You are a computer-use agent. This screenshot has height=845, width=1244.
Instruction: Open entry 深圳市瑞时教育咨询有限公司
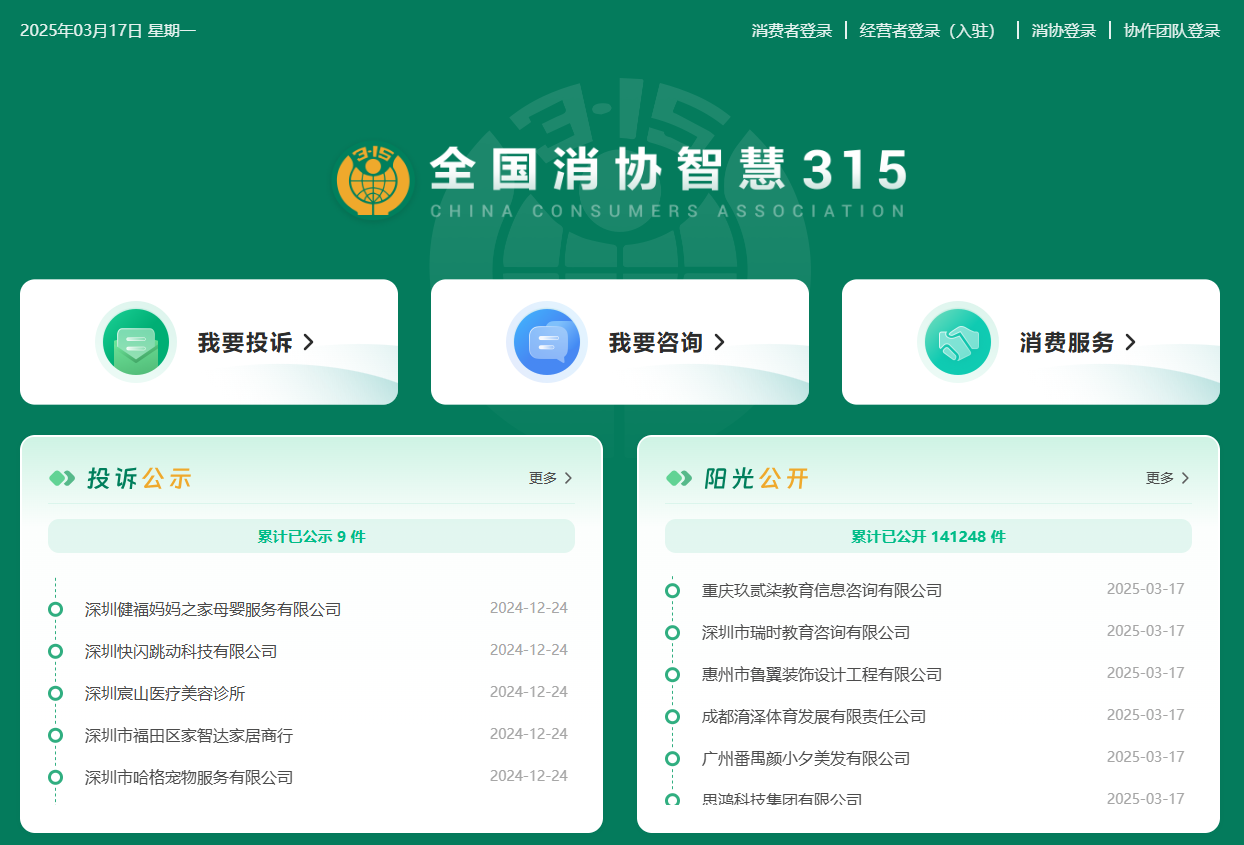coord(806,632)
